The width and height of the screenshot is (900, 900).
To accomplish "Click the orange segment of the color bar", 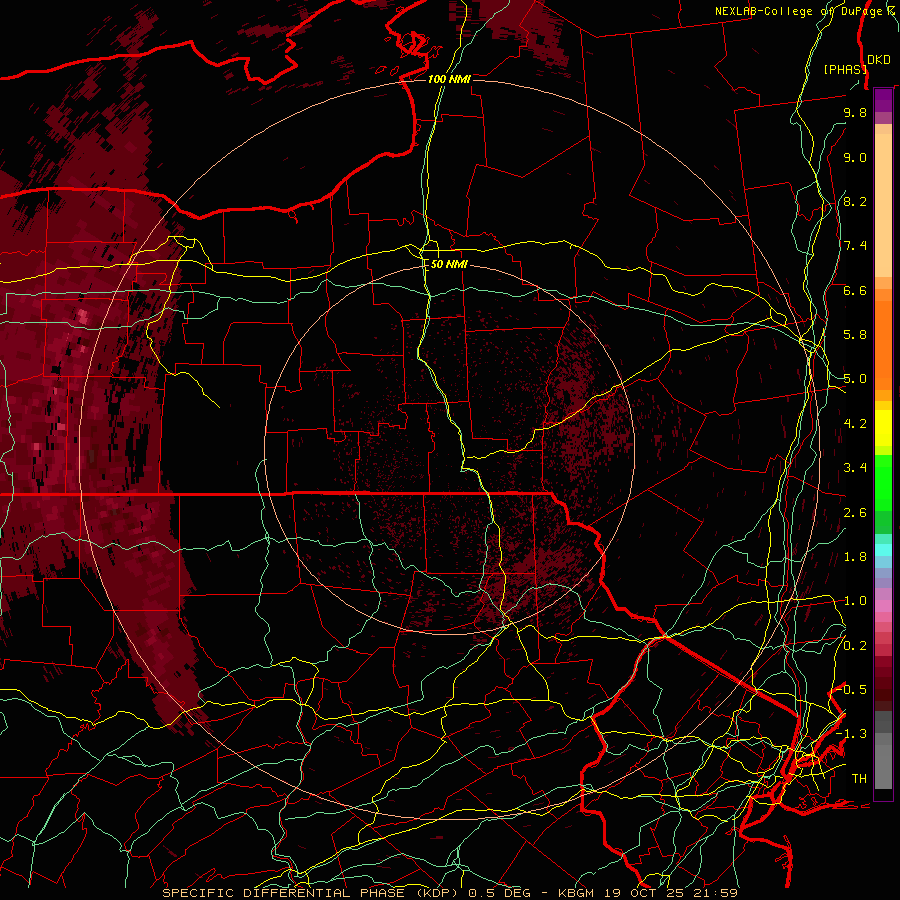I will pyautogui.click(x=883, y=344).
